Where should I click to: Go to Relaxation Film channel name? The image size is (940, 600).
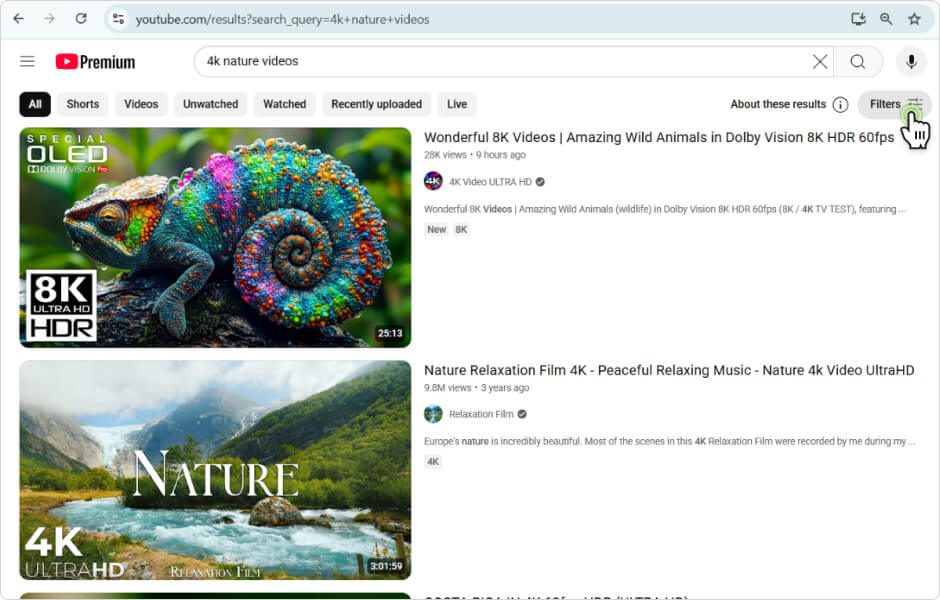[x=481, y=414]
